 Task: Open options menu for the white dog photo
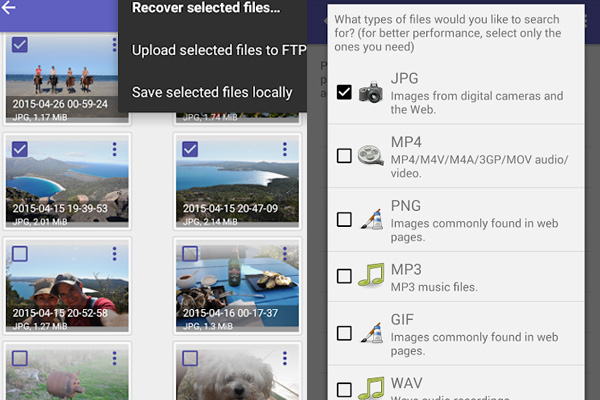284,358
